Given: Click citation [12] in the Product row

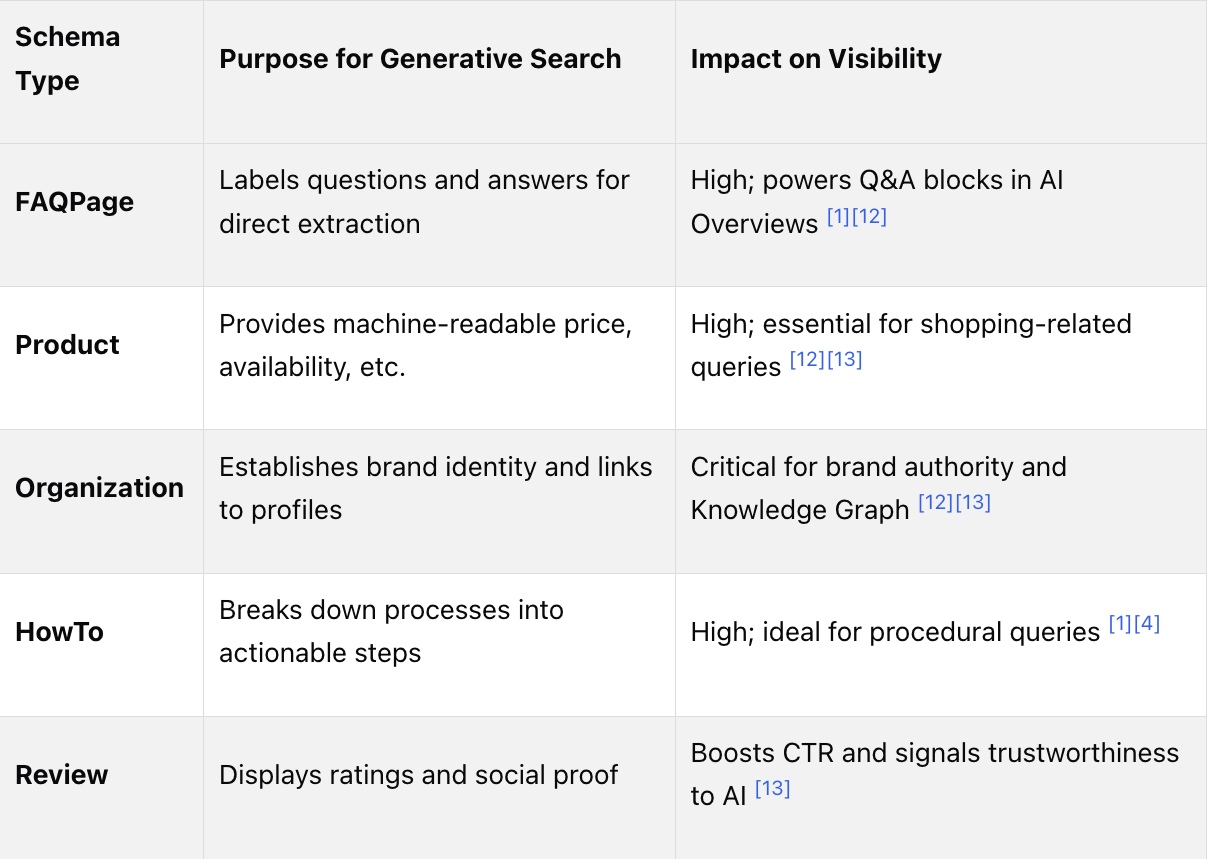Looking at the screenshot, I should (807, 359).
